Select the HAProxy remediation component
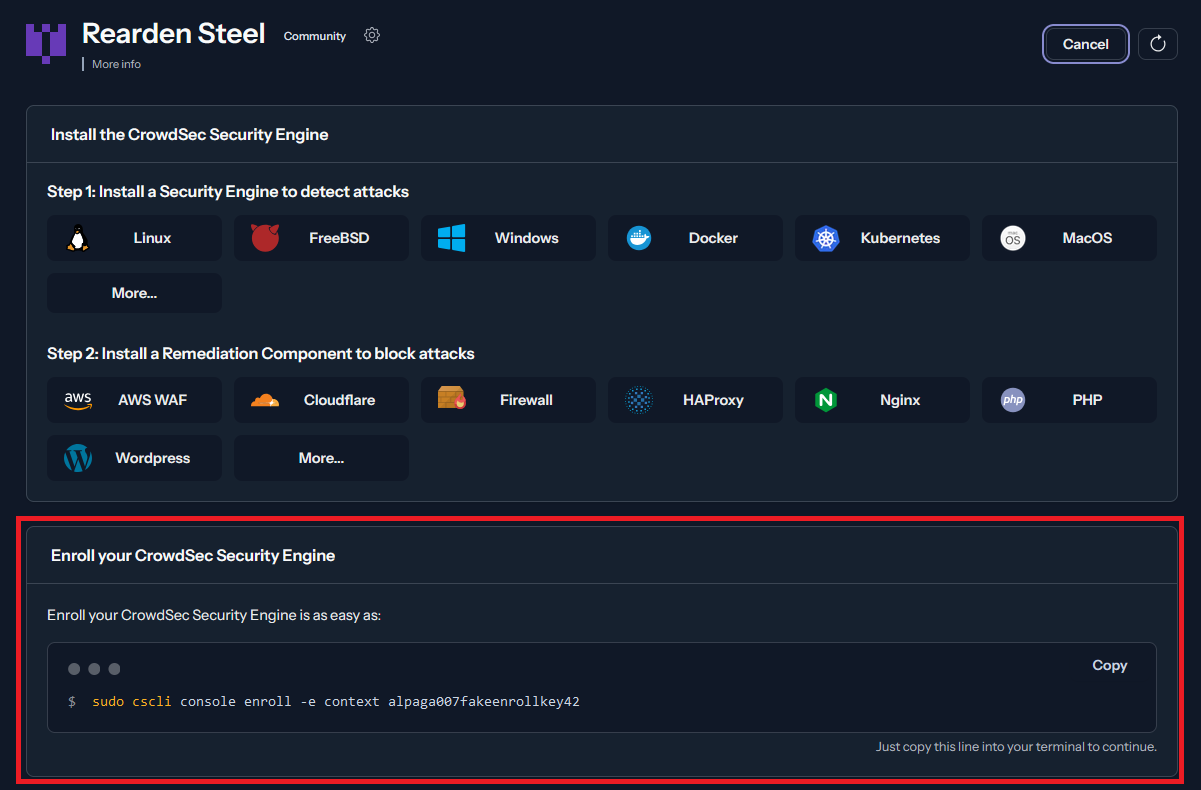1201x790 pixels. [695, 400]
